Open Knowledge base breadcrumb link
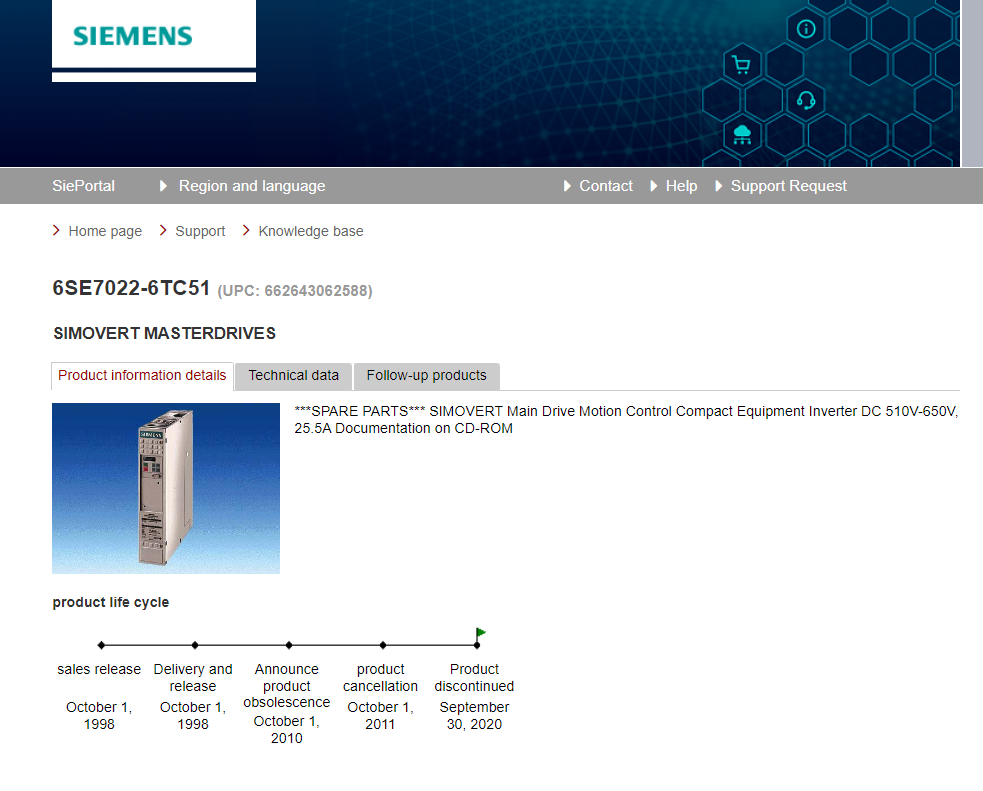Screen dimensions: 983x791 (310, 231)
